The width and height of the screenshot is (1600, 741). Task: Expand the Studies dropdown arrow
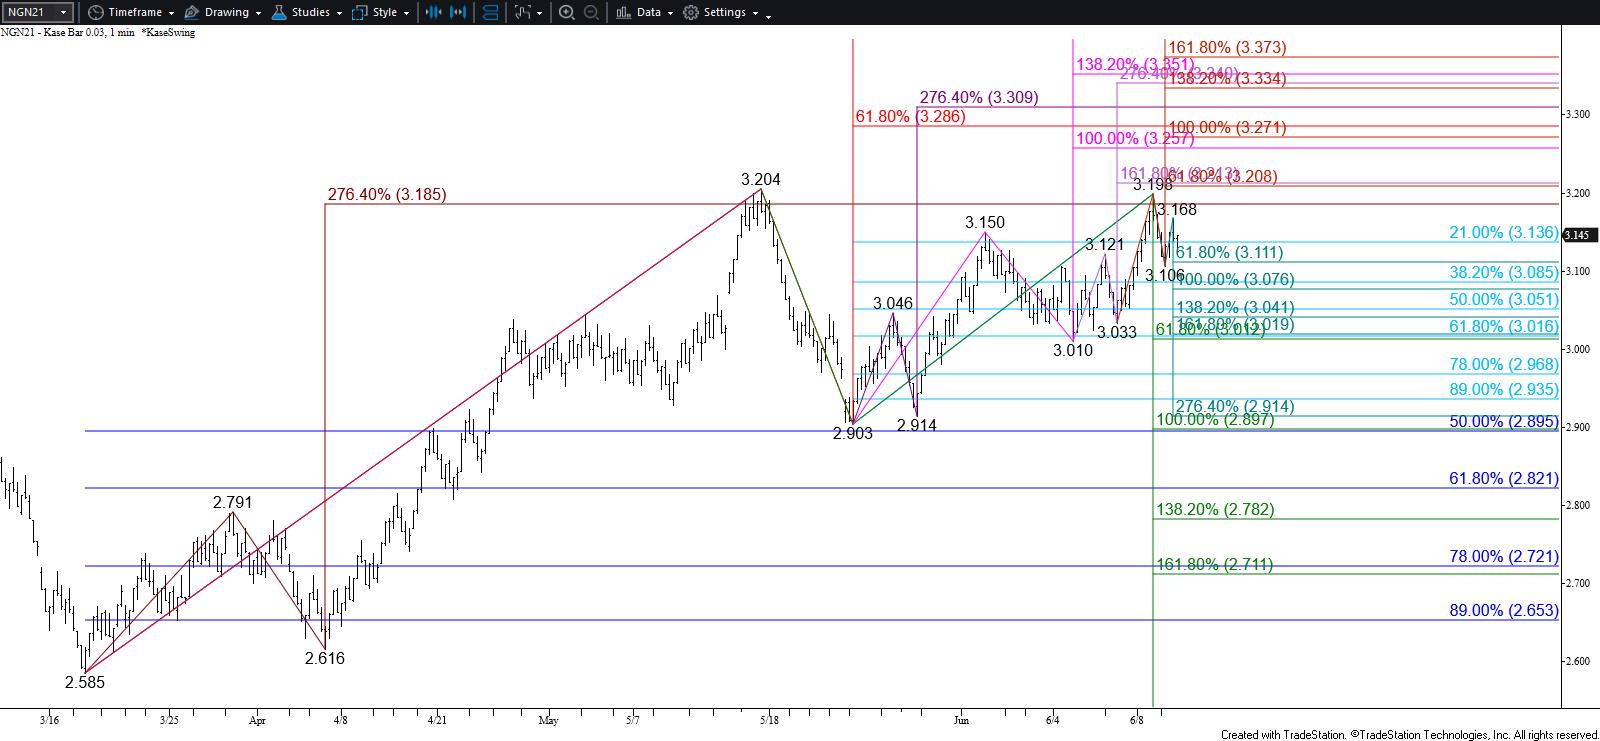[x=340, y=13]
